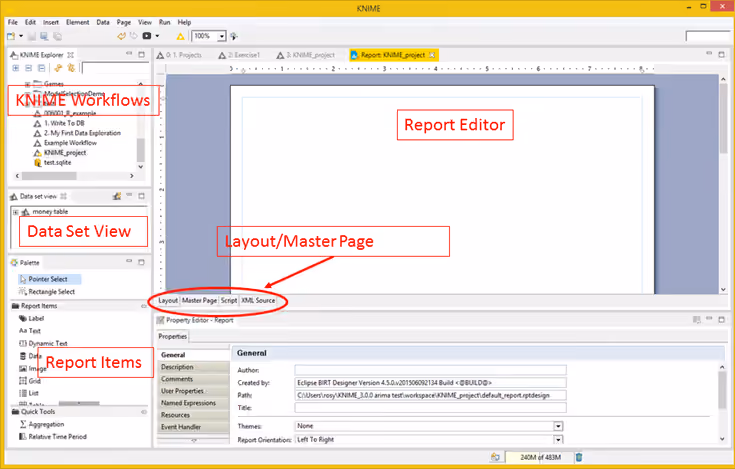Select 006001_R_example workflow in explorer

[x=70, y=113]
